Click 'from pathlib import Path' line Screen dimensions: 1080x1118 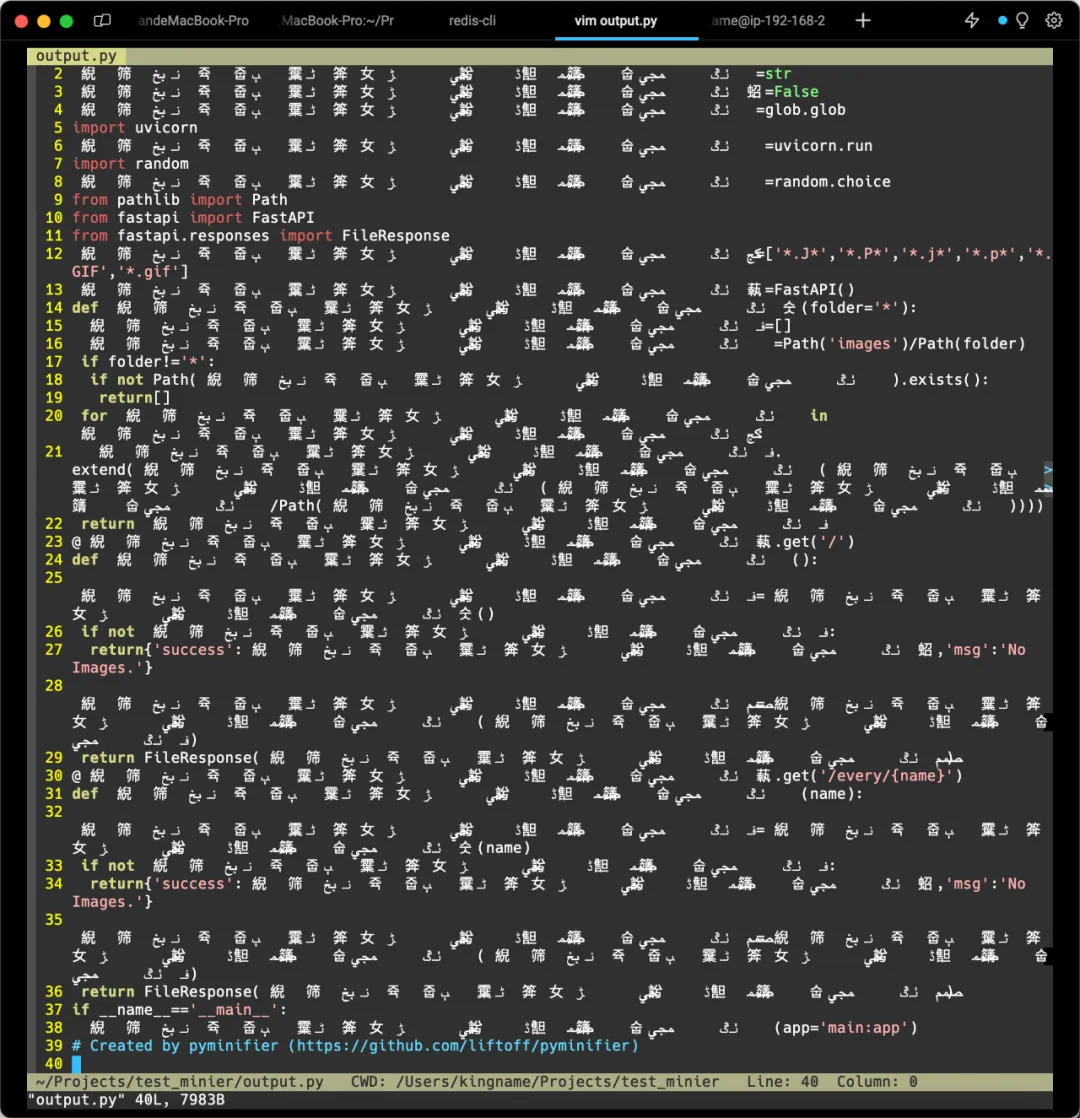coord(180,200)
